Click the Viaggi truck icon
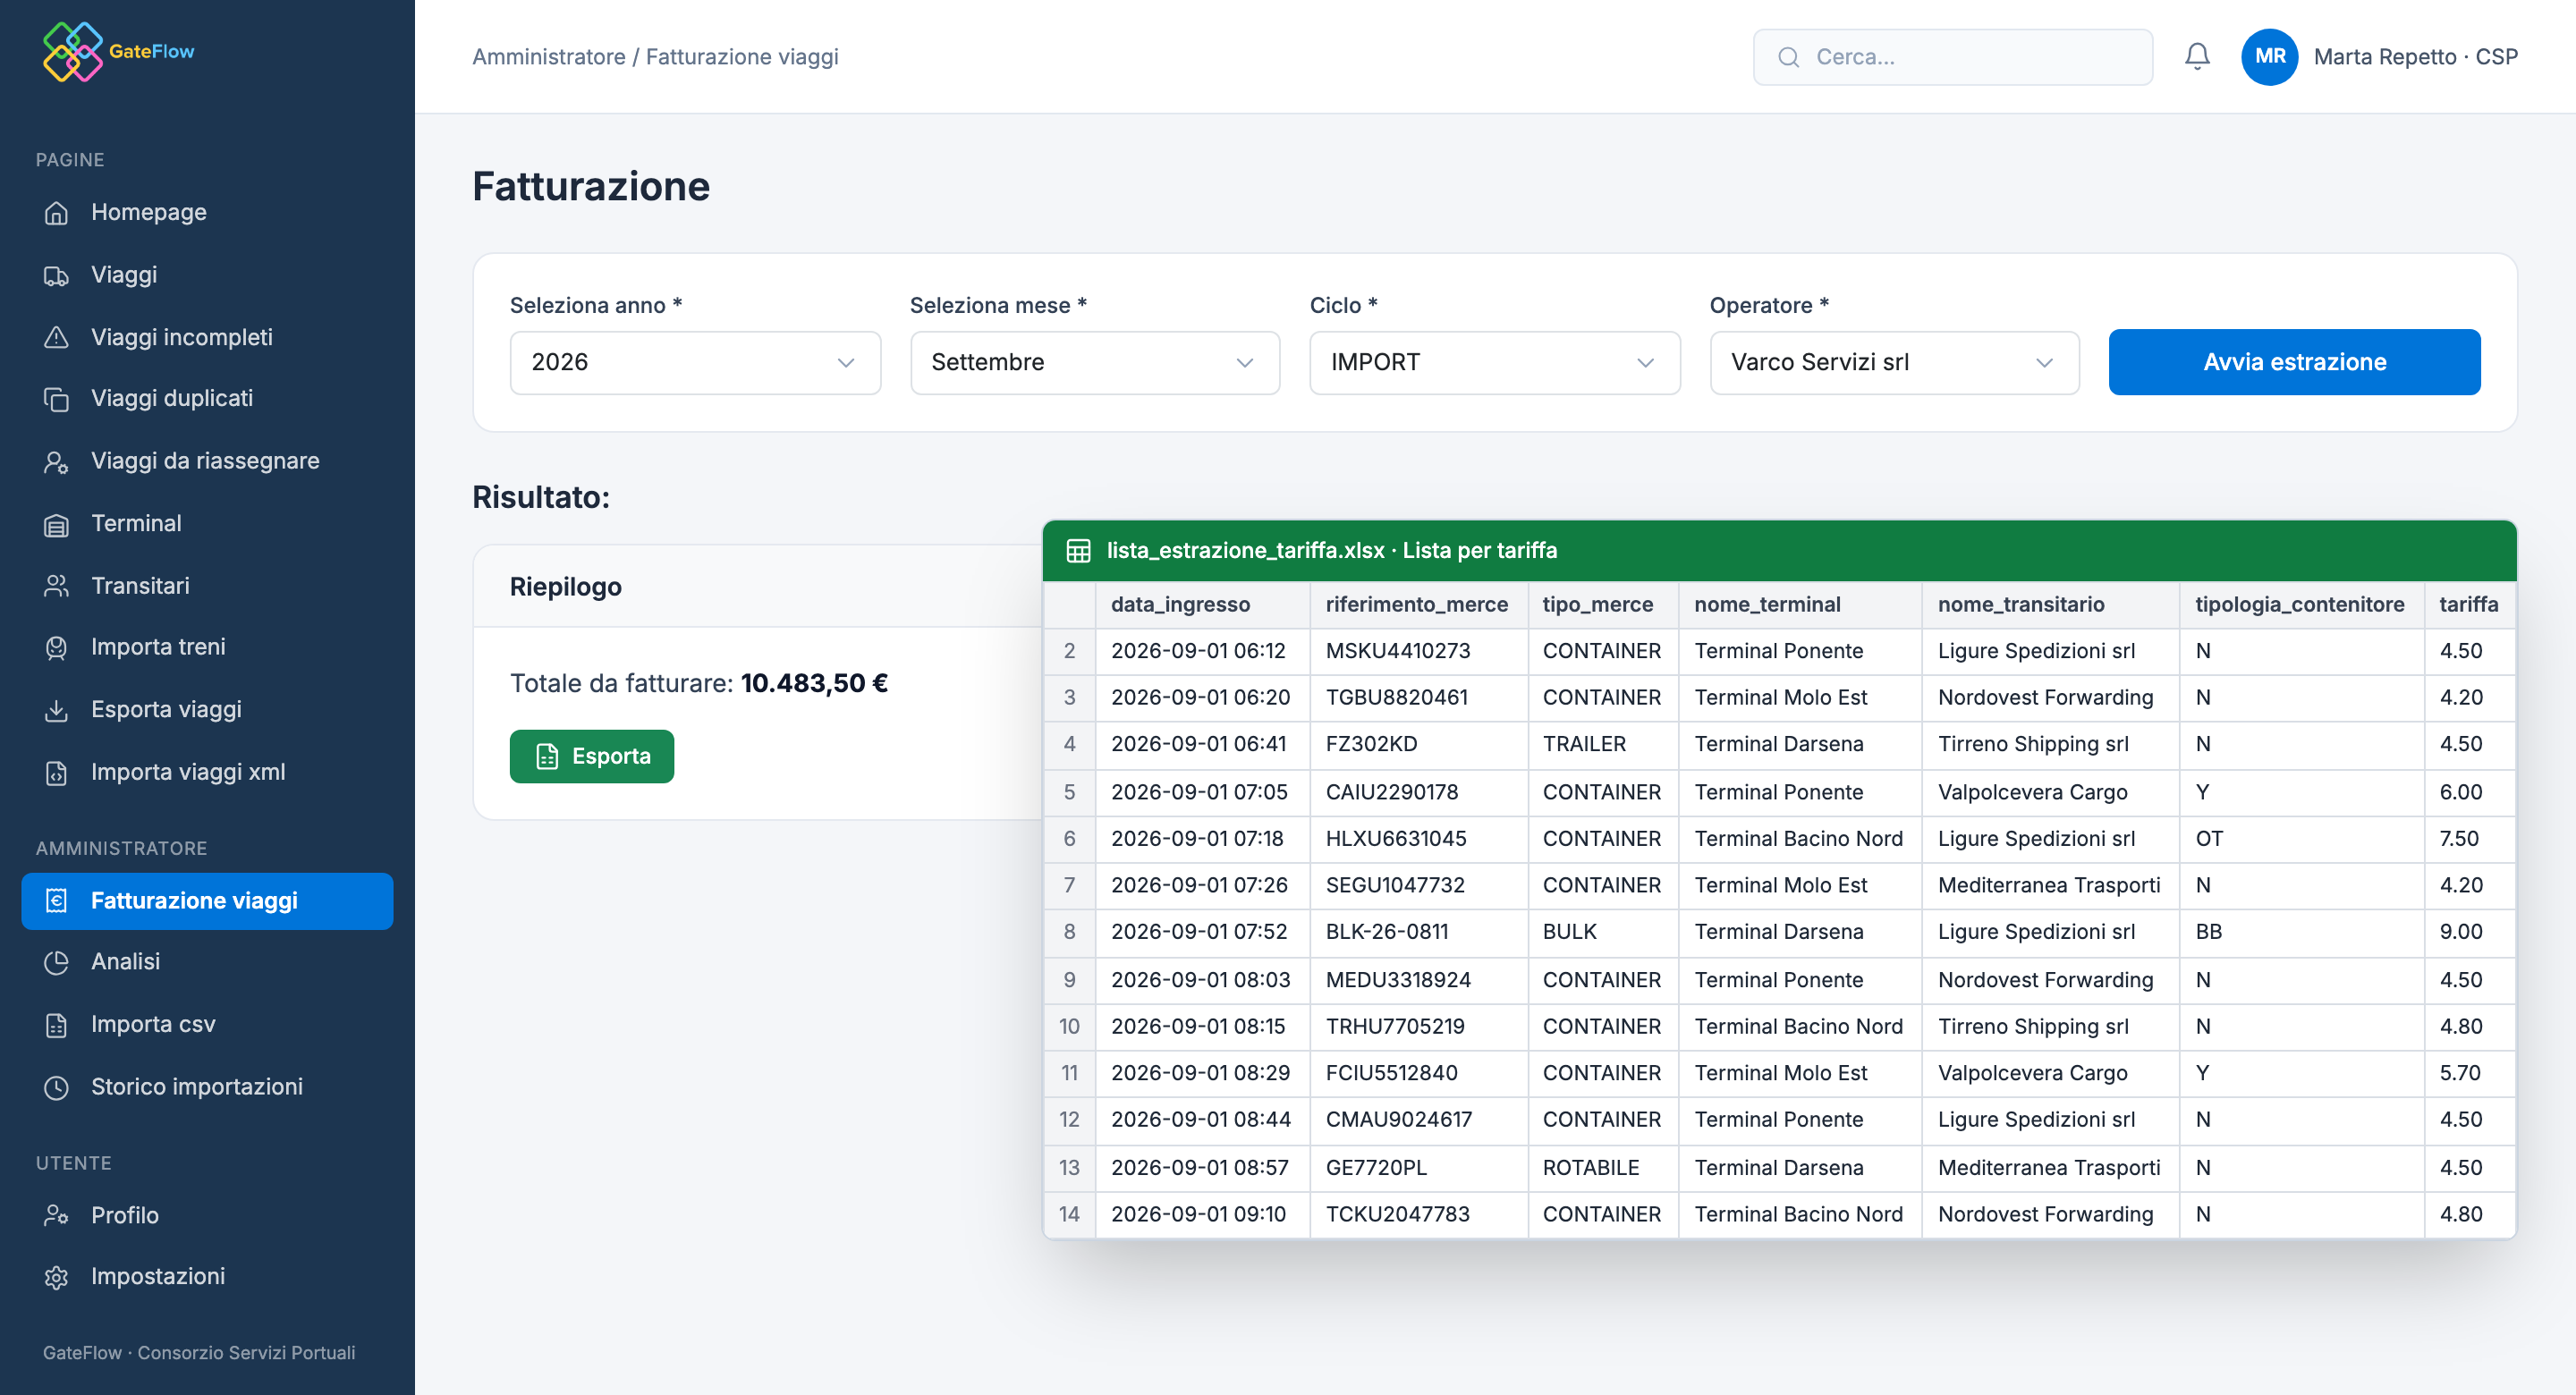Viewport: 2576px width, 1395px height. pos(56,275)
